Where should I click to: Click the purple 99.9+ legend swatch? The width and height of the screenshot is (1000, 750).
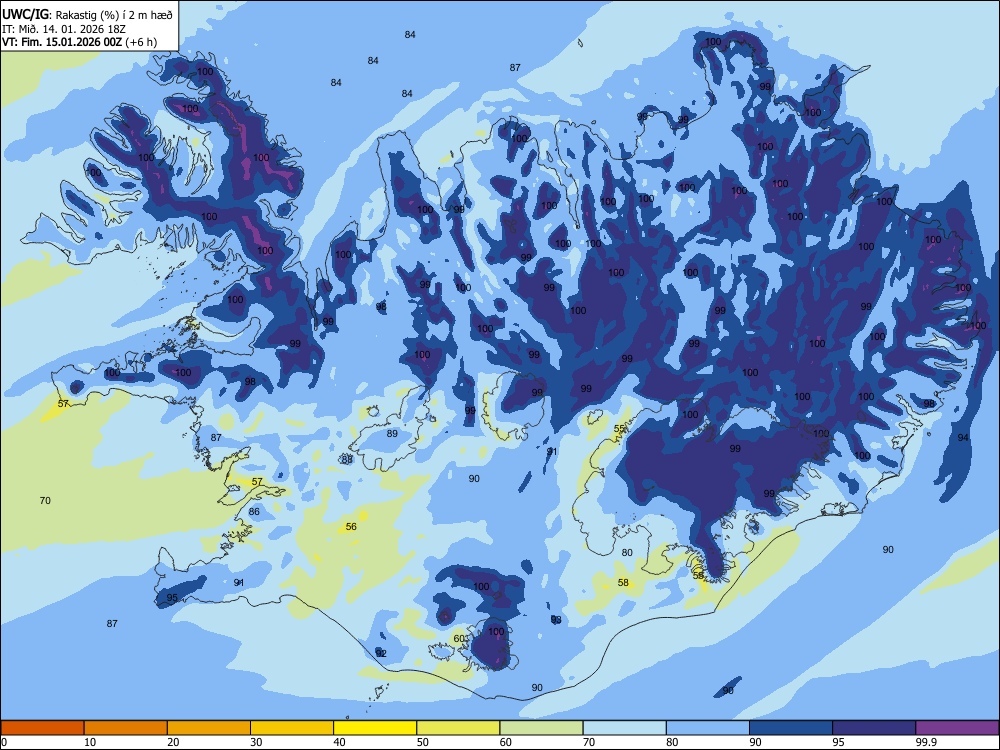pyautogui.click(x=957, y=728)
